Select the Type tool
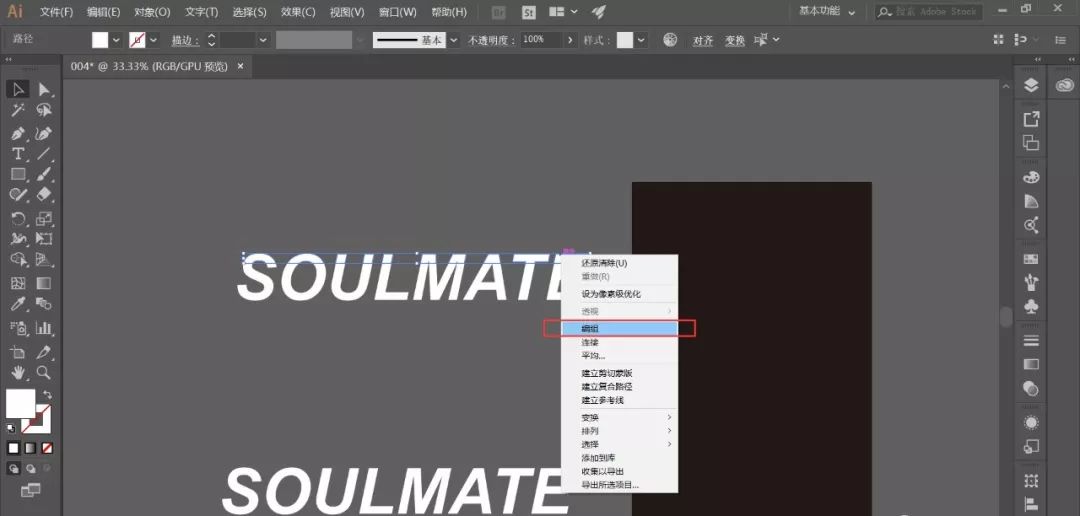This screenshot has height=516, width=1080. (18, 154)
